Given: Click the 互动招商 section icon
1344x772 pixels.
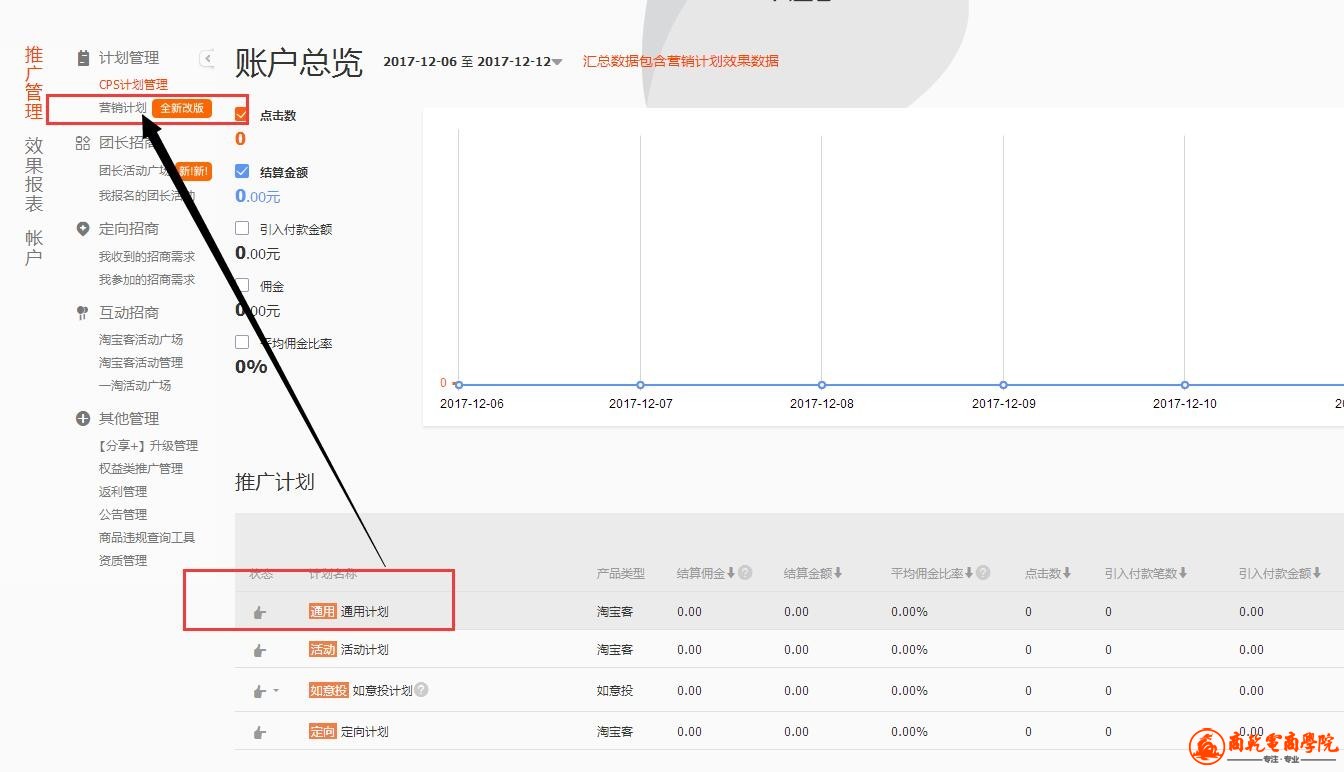Looking at the screenshot, I should click(x=83, y=313).
